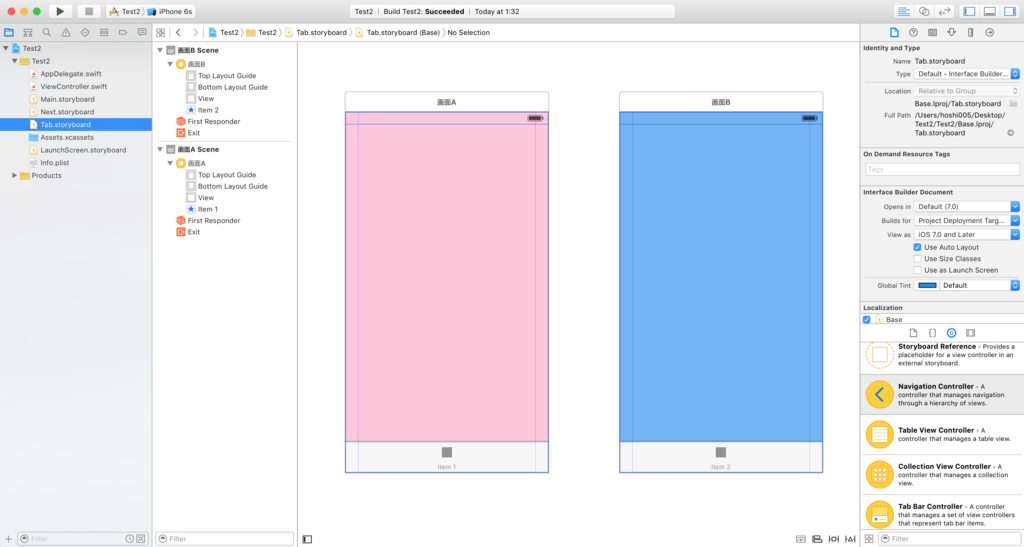Screen dimensions: 1024x547
Task: Stop the running build
Action: pyautogui.click(x=89, y=11)
